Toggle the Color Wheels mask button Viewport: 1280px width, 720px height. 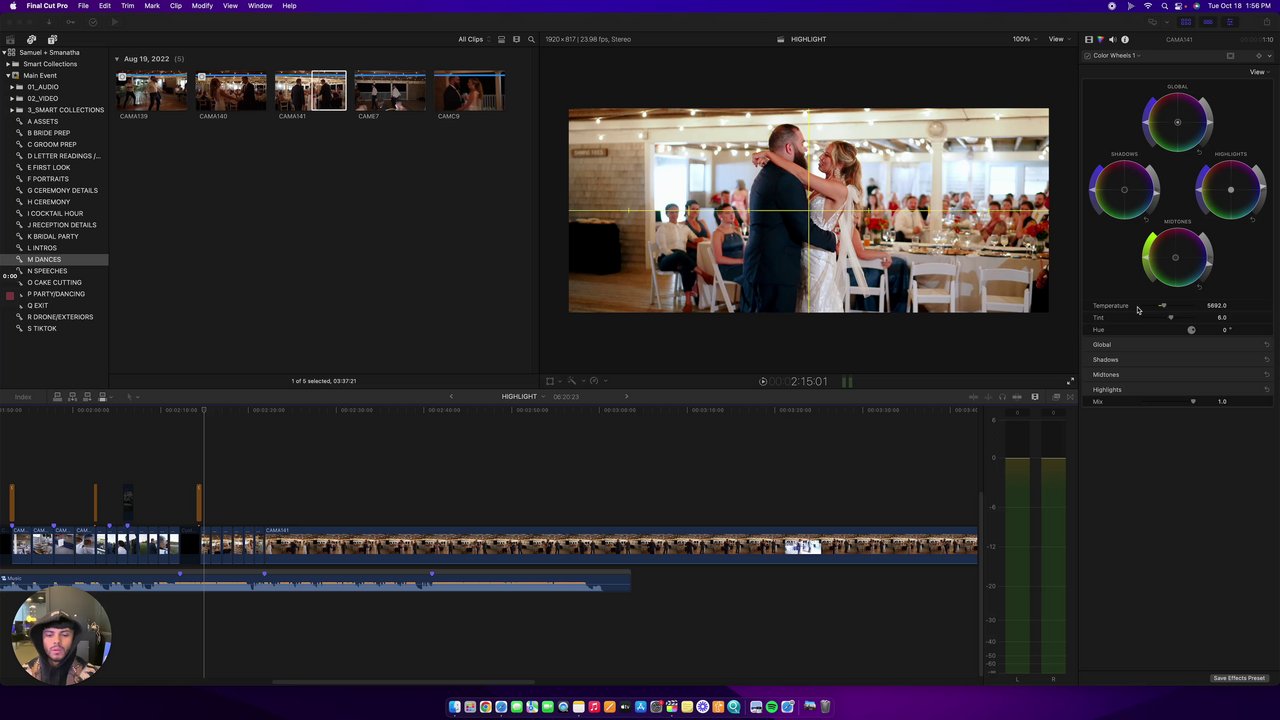point(1230,56)
